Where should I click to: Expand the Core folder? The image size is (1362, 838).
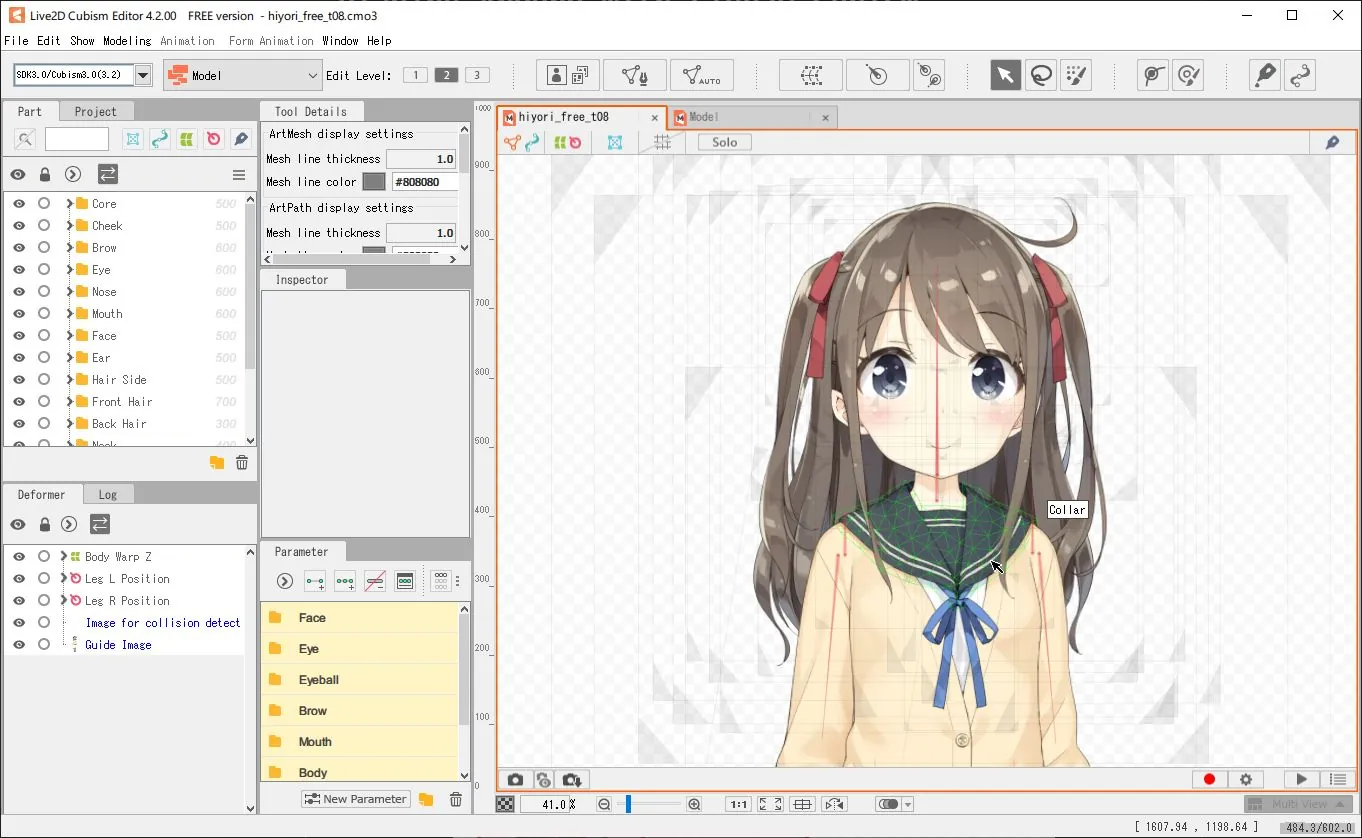pos(69,203)
